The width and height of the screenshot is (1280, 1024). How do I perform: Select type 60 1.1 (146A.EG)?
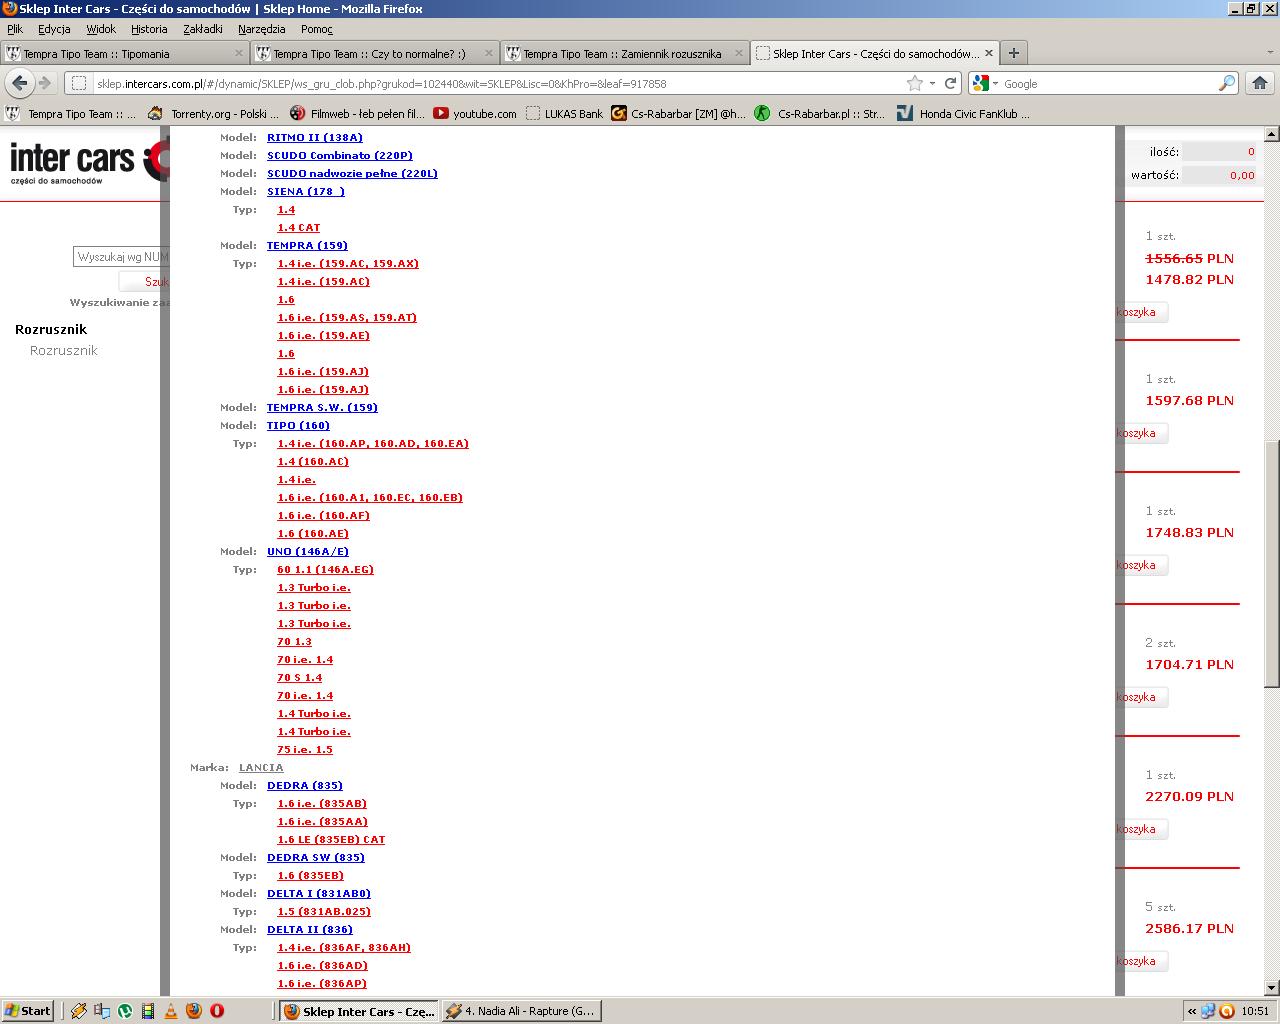(x=326, y=569)
